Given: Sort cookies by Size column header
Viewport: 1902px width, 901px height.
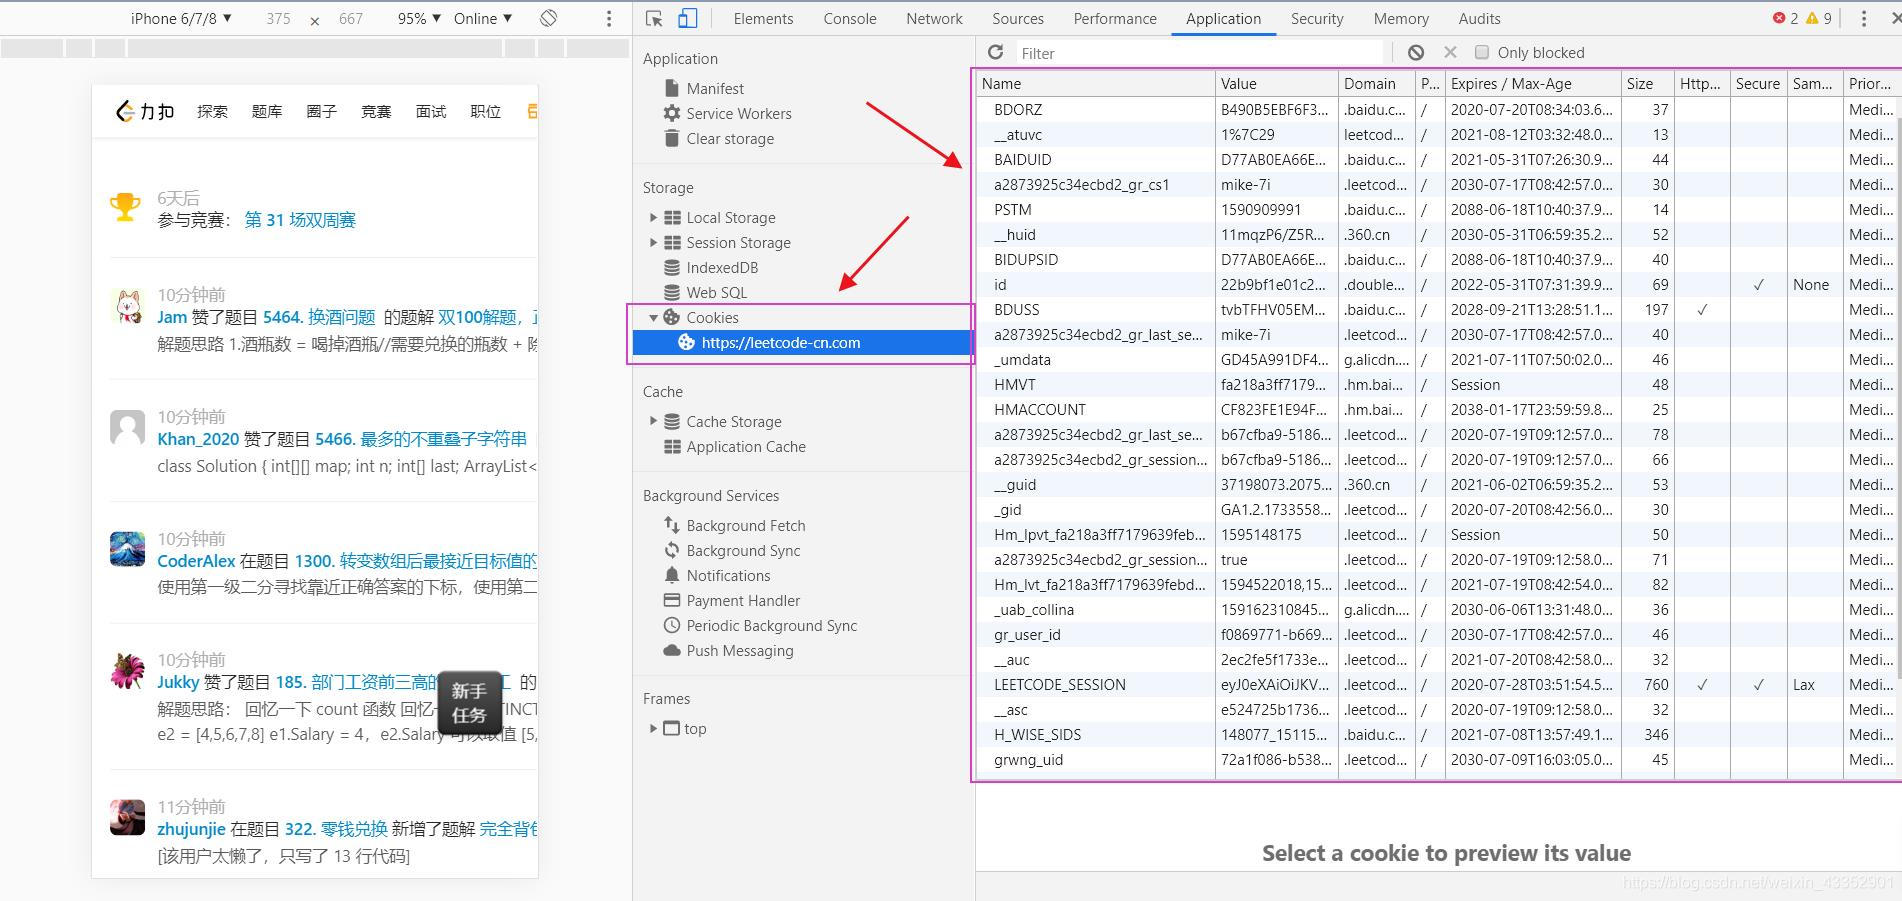Looking at the screenshot, I should tap(1647, 83).
